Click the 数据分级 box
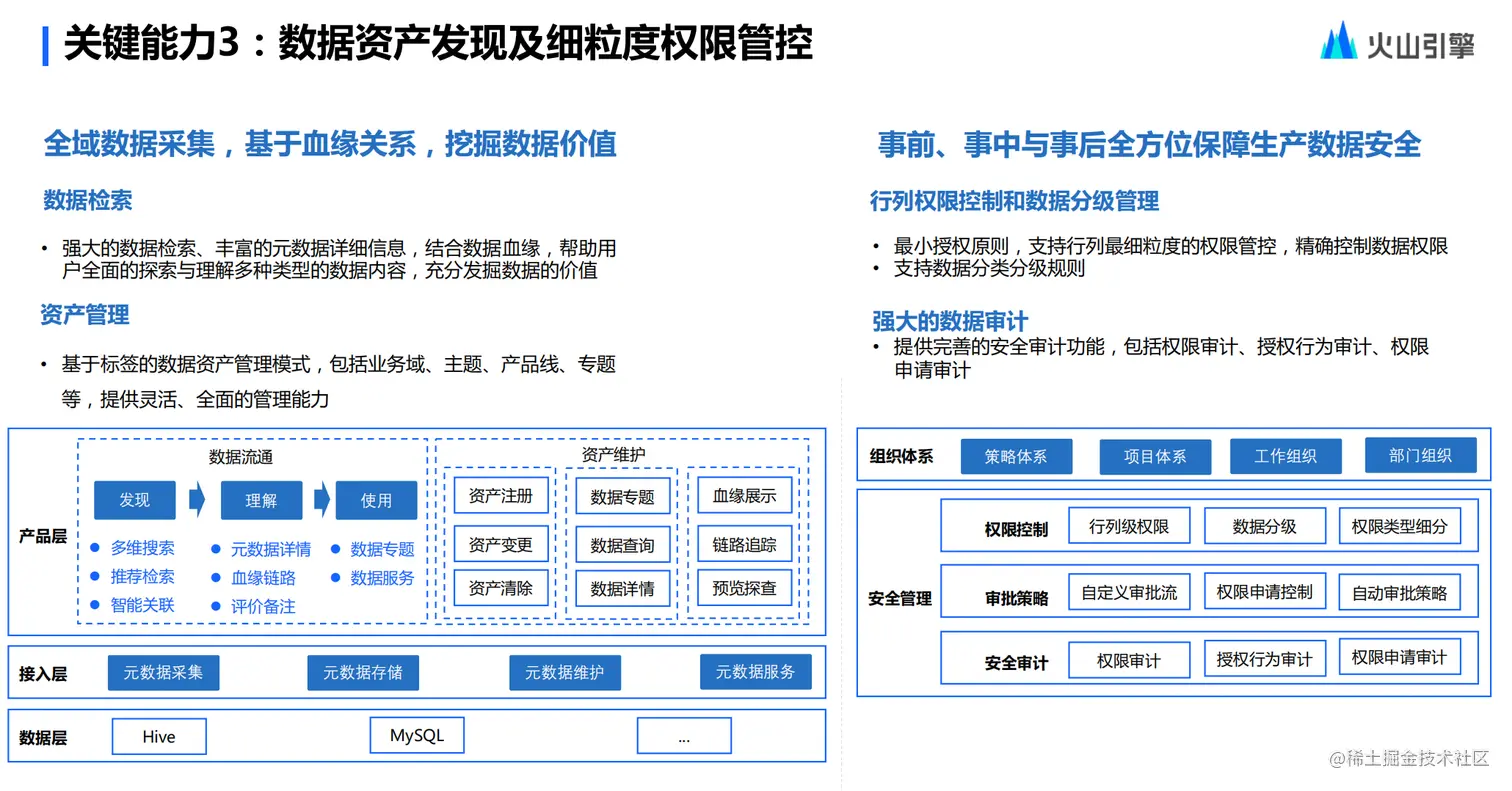Image resolution: width=1512 pixels, height=791 pixels. (1264, 526)
